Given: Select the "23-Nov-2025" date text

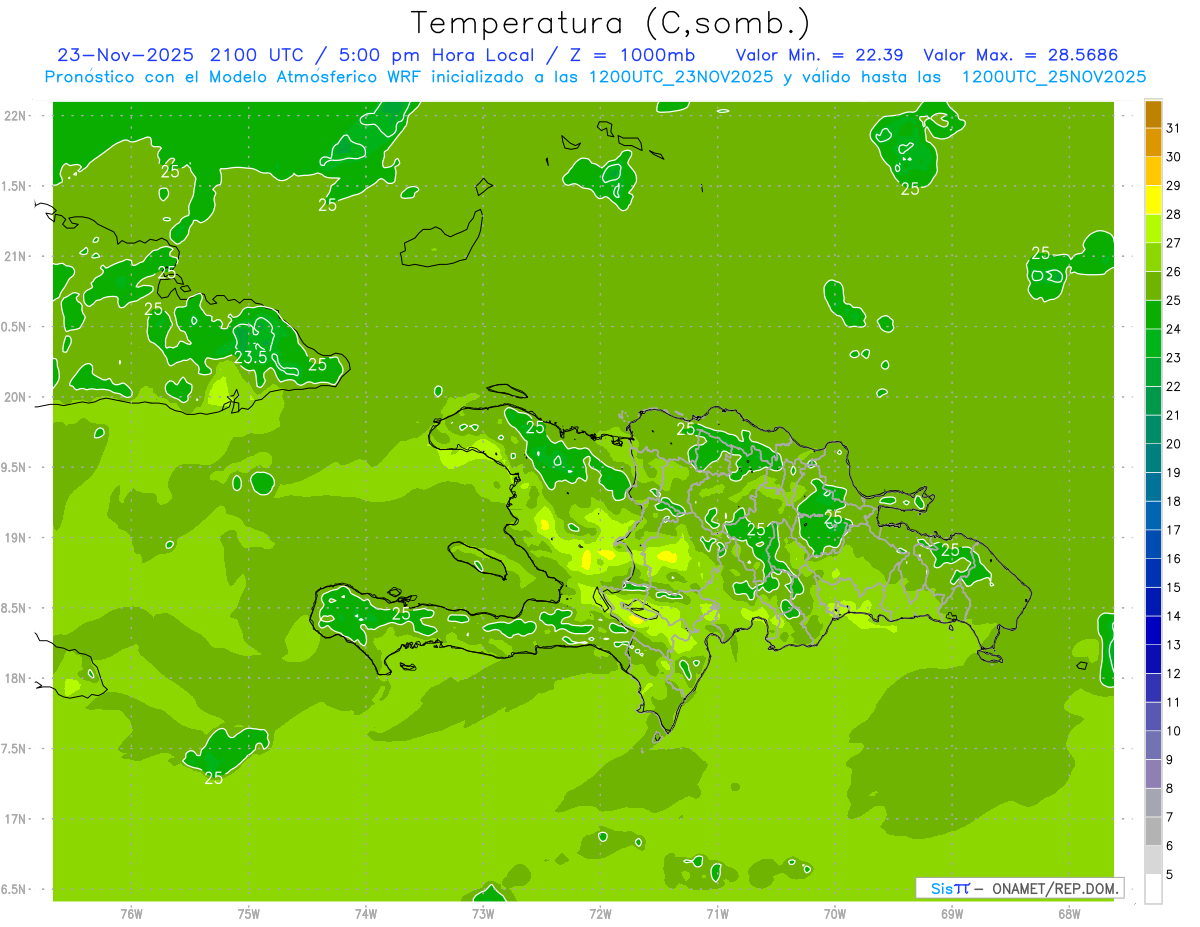Looking at the screenshot, I should pos(127,55).
